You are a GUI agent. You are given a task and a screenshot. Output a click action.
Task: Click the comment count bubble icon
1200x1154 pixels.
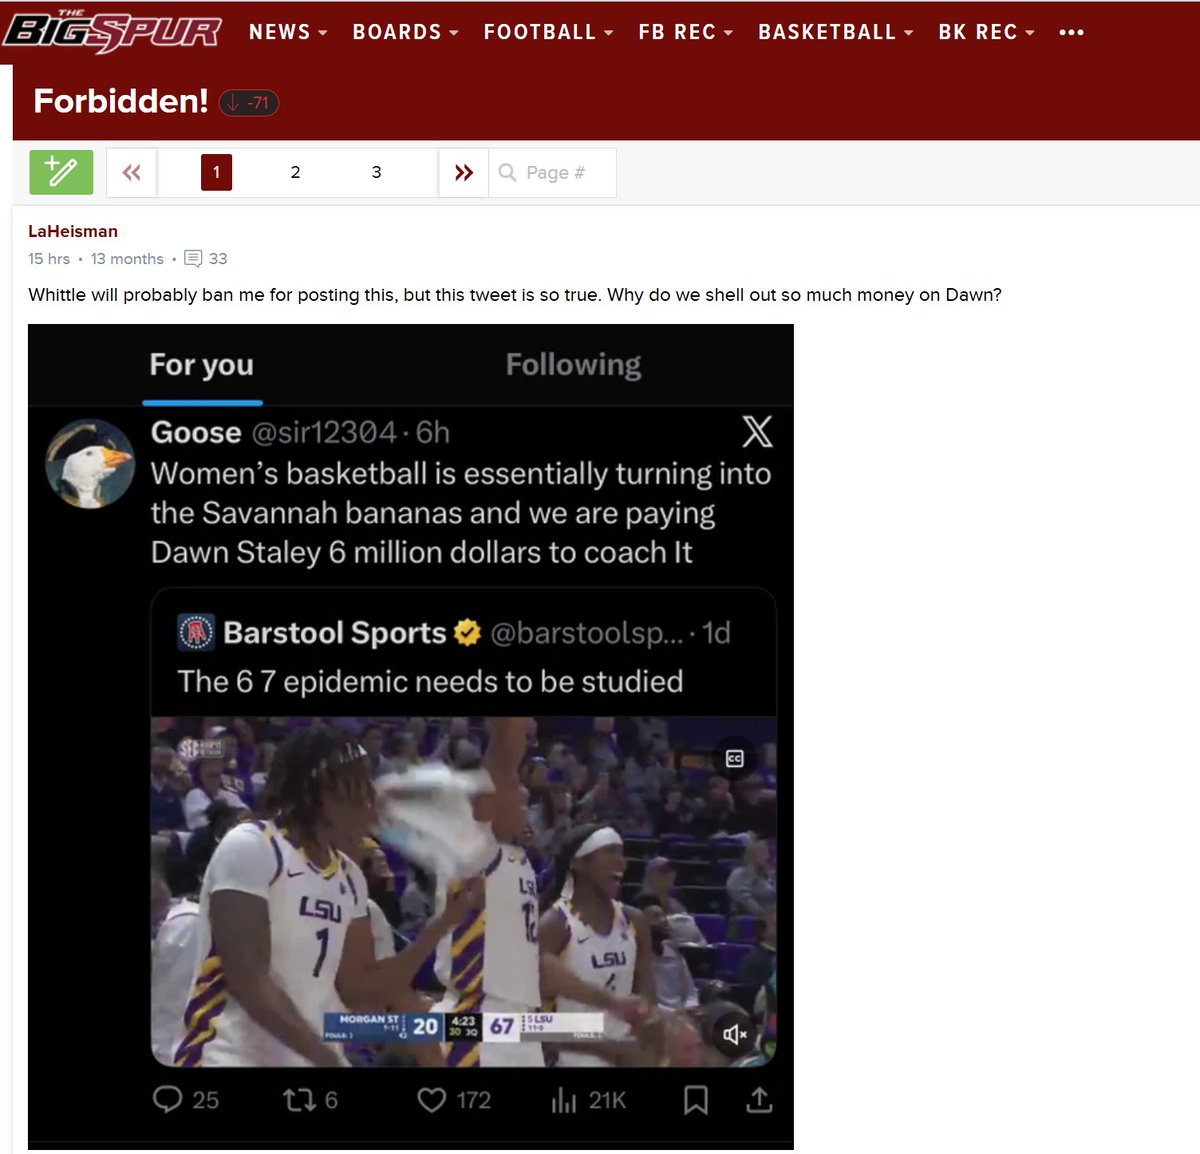click(x=194, y=258)
